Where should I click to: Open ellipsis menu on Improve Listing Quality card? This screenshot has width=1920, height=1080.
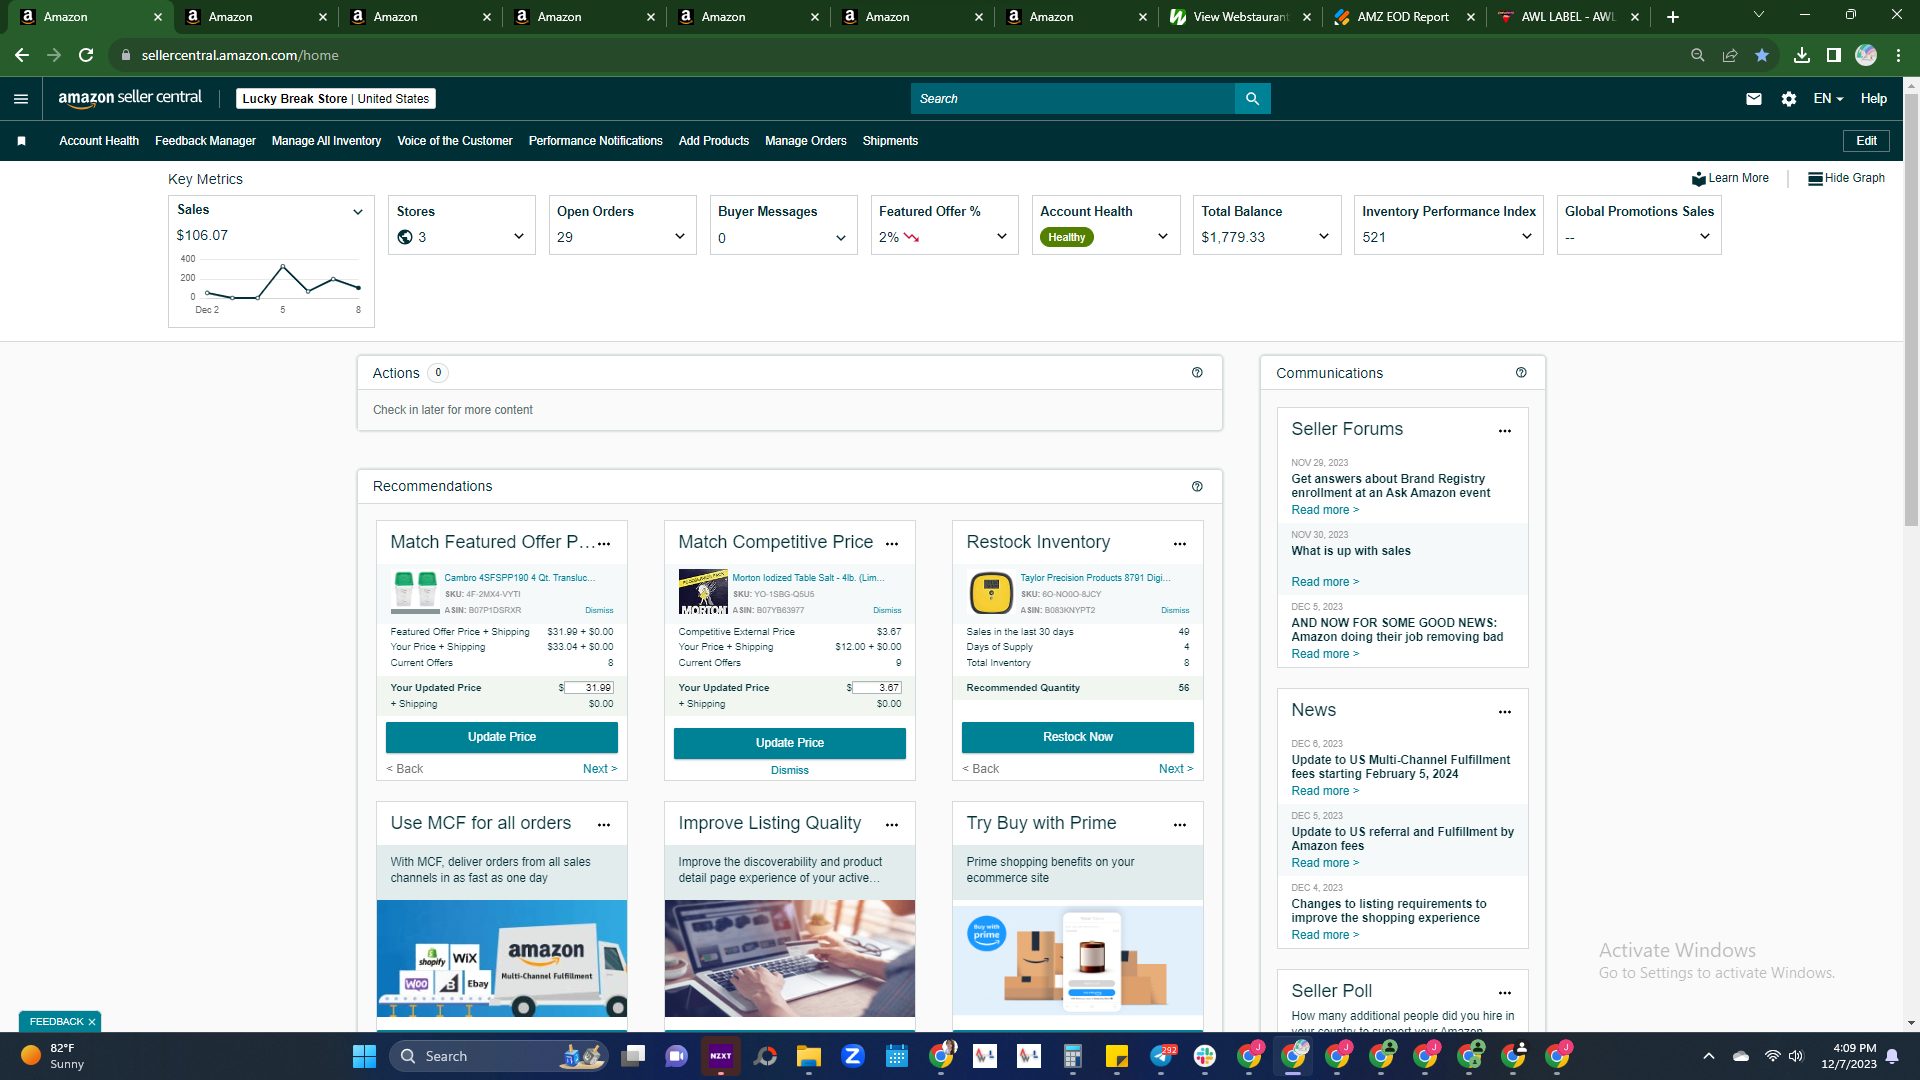(892, 825)
